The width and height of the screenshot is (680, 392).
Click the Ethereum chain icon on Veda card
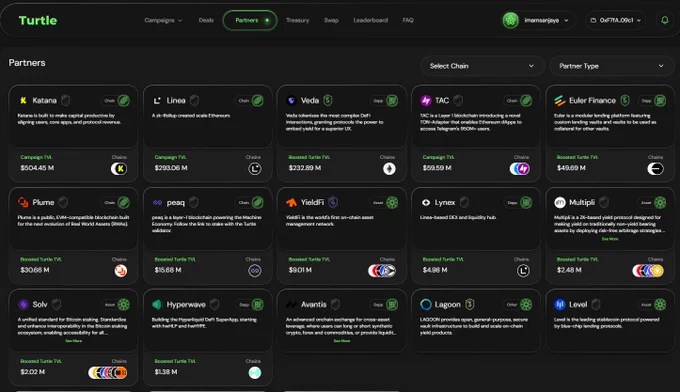tap(389, 169)
